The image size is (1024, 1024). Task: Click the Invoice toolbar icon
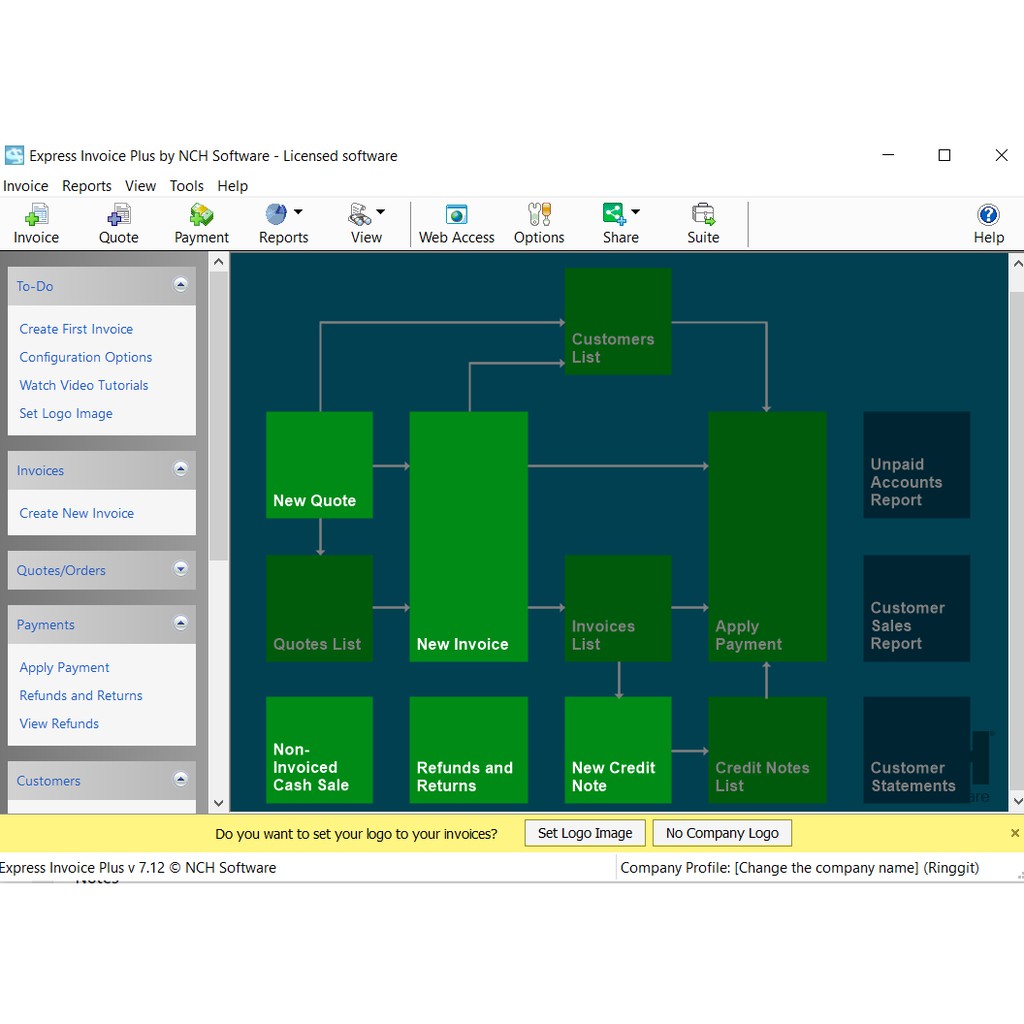point(36,215)
